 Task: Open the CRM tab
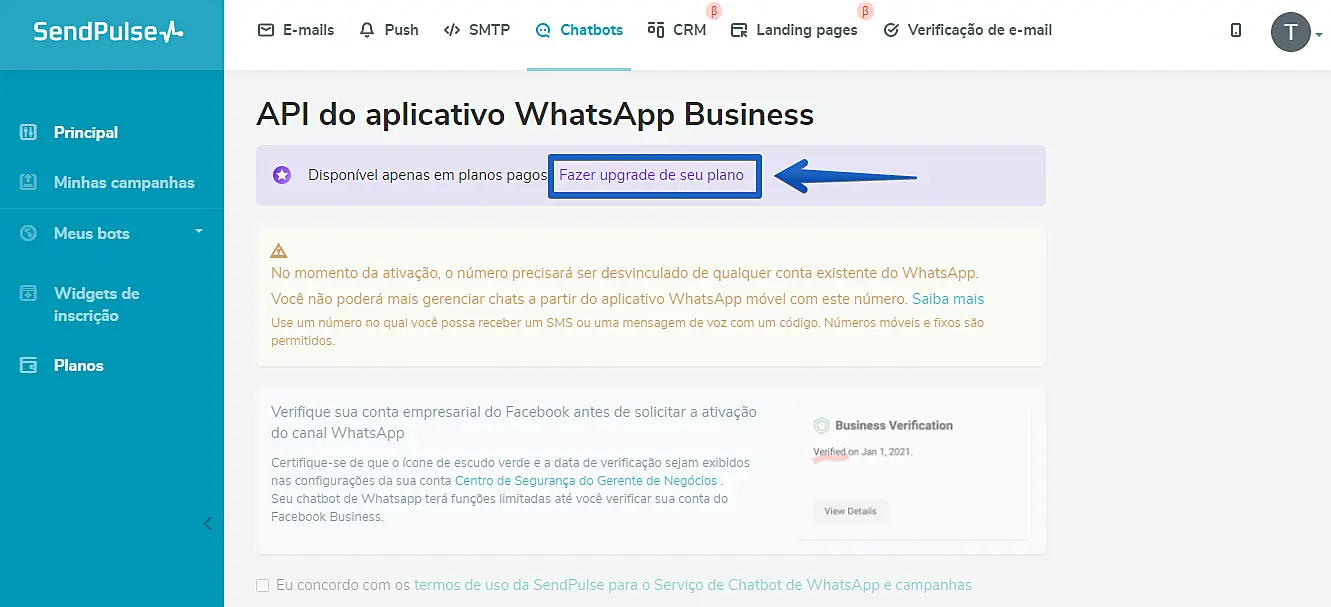point(677,30)
